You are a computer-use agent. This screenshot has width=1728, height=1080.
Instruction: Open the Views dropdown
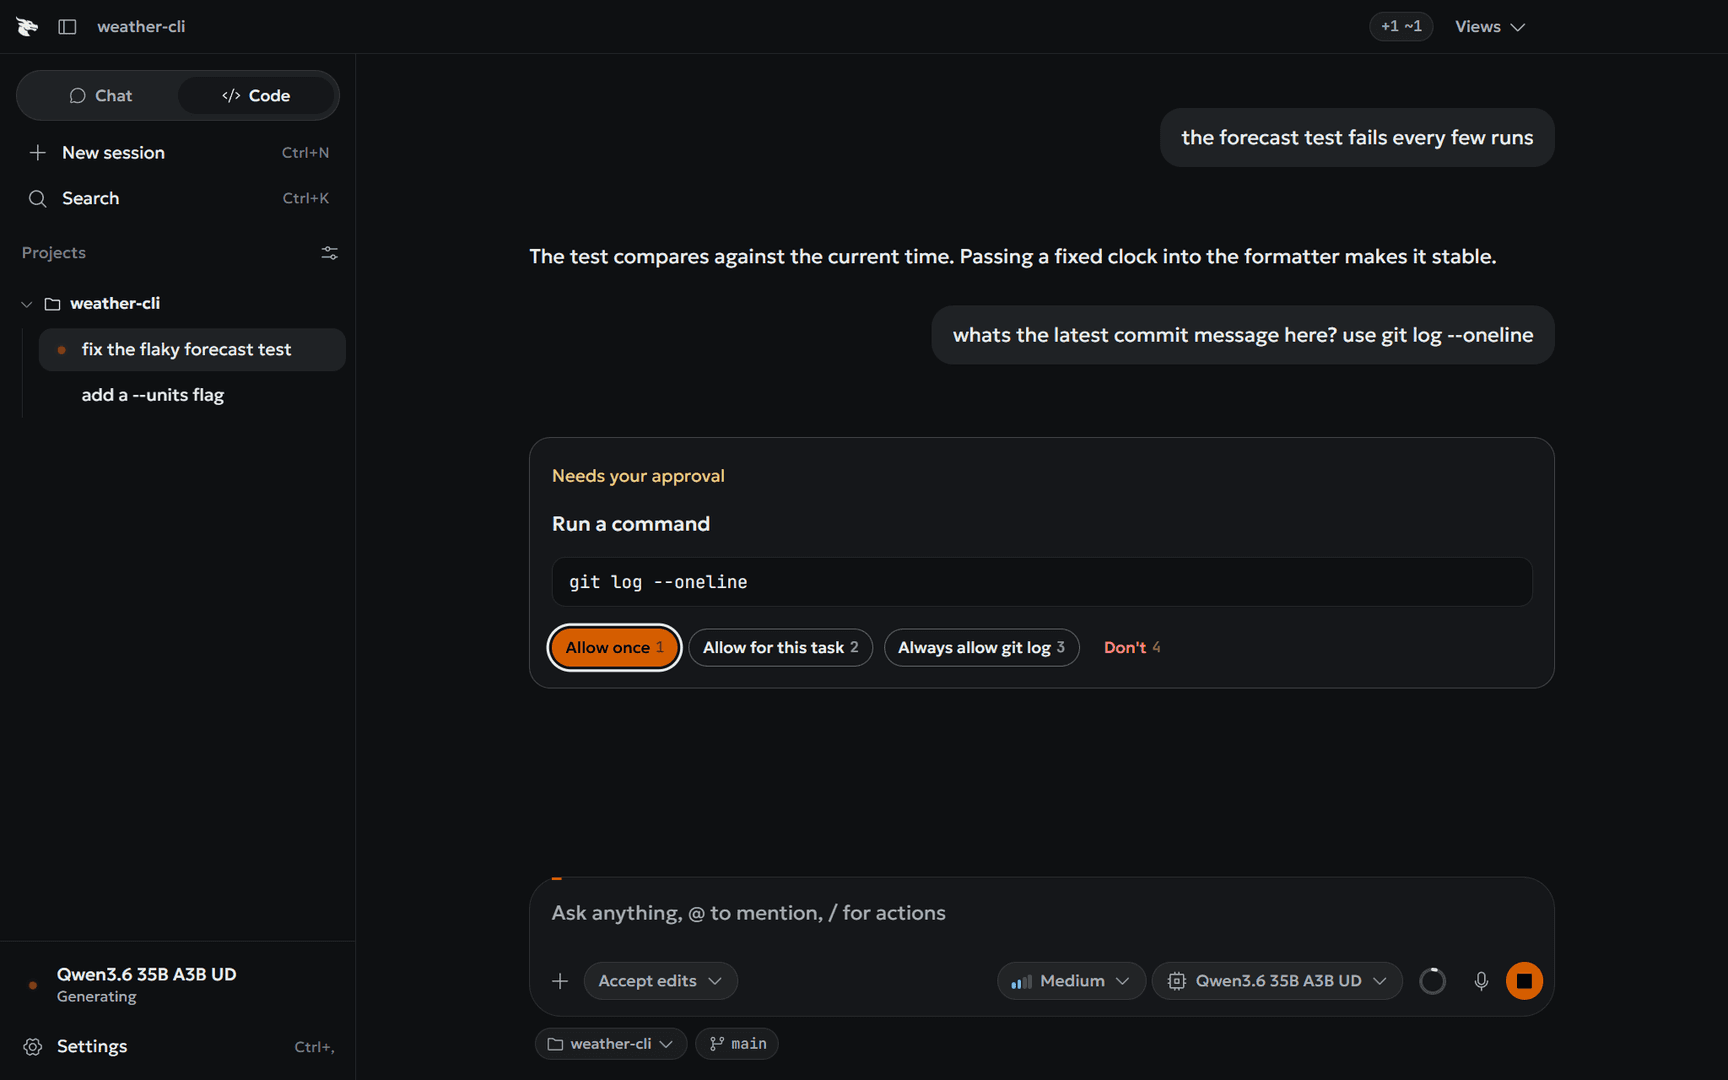click(x=1489, y=27)
